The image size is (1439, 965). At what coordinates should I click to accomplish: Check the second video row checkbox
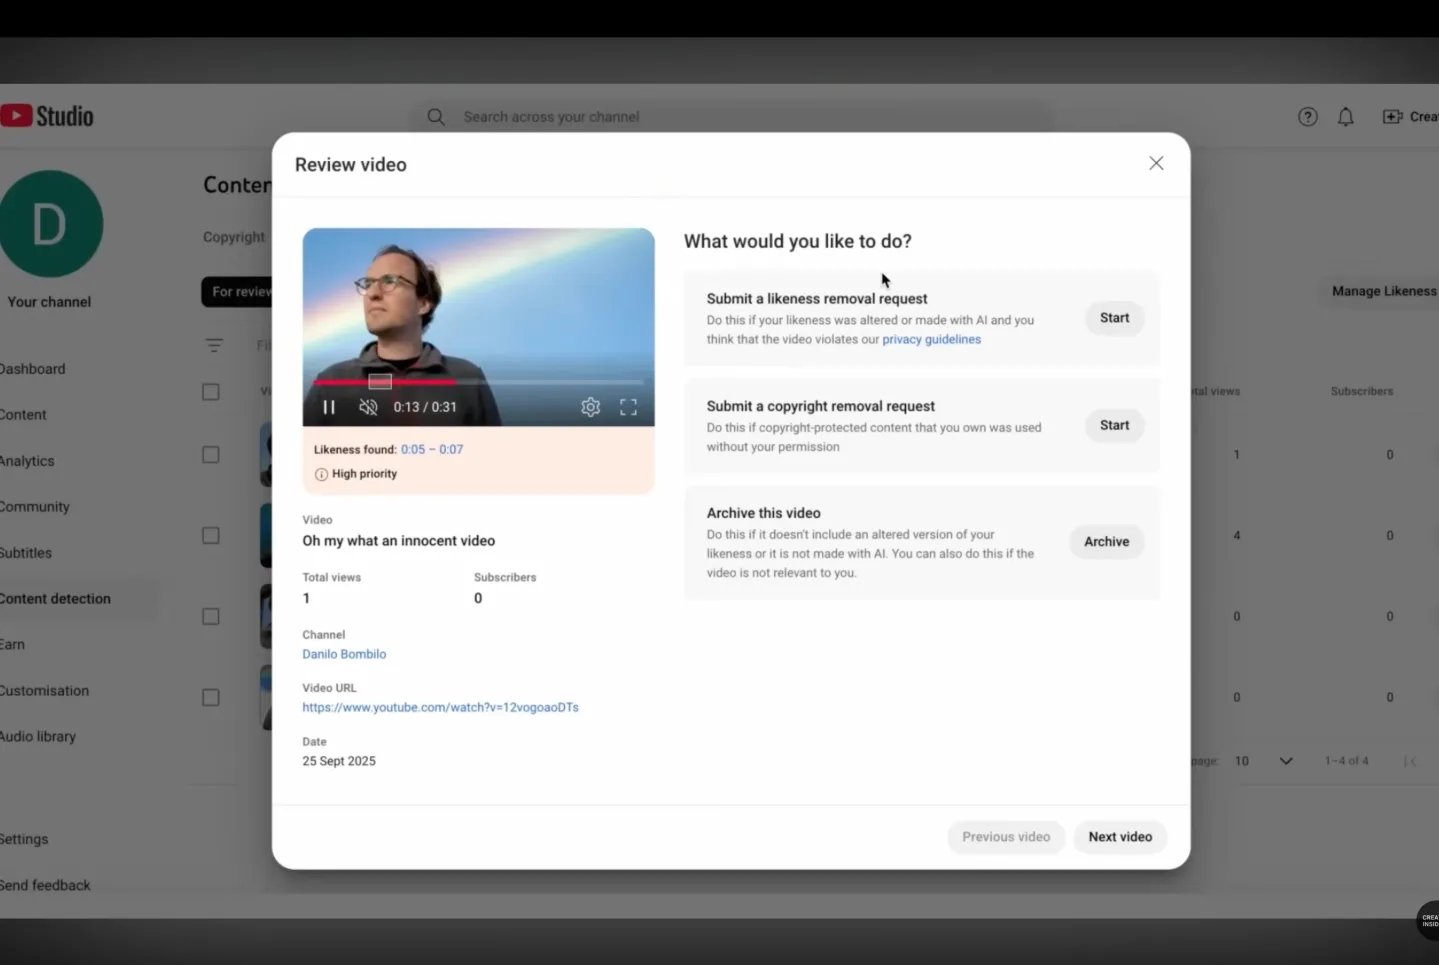pos(210,535)
